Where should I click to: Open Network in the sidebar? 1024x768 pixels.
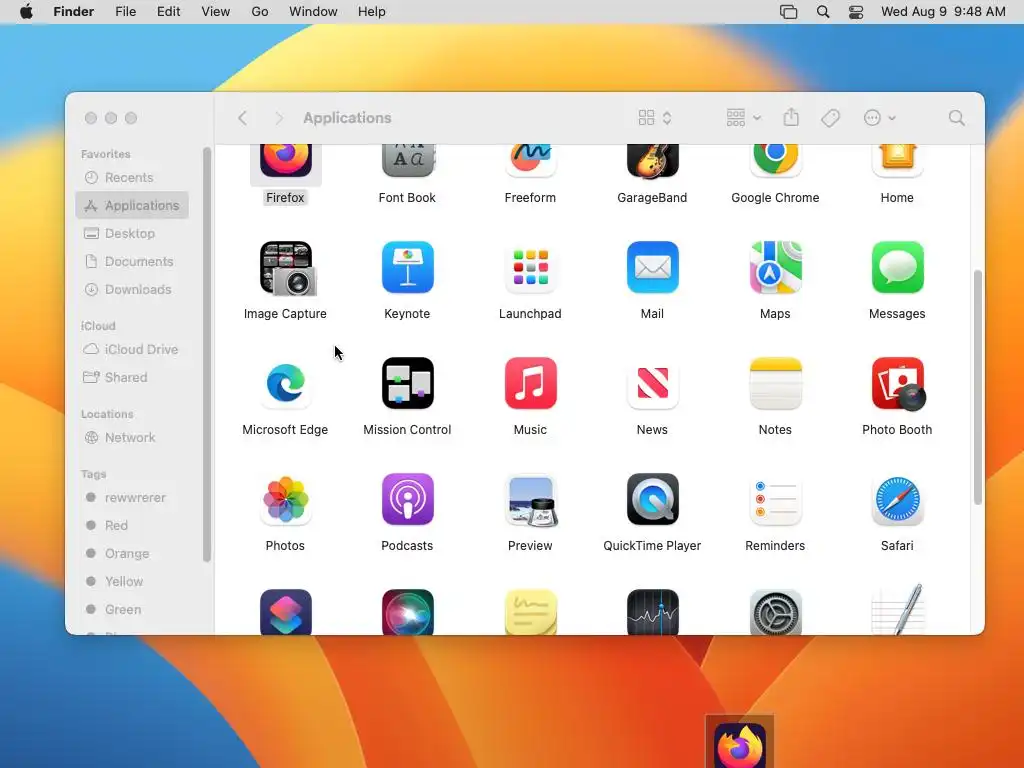point(133,438)
